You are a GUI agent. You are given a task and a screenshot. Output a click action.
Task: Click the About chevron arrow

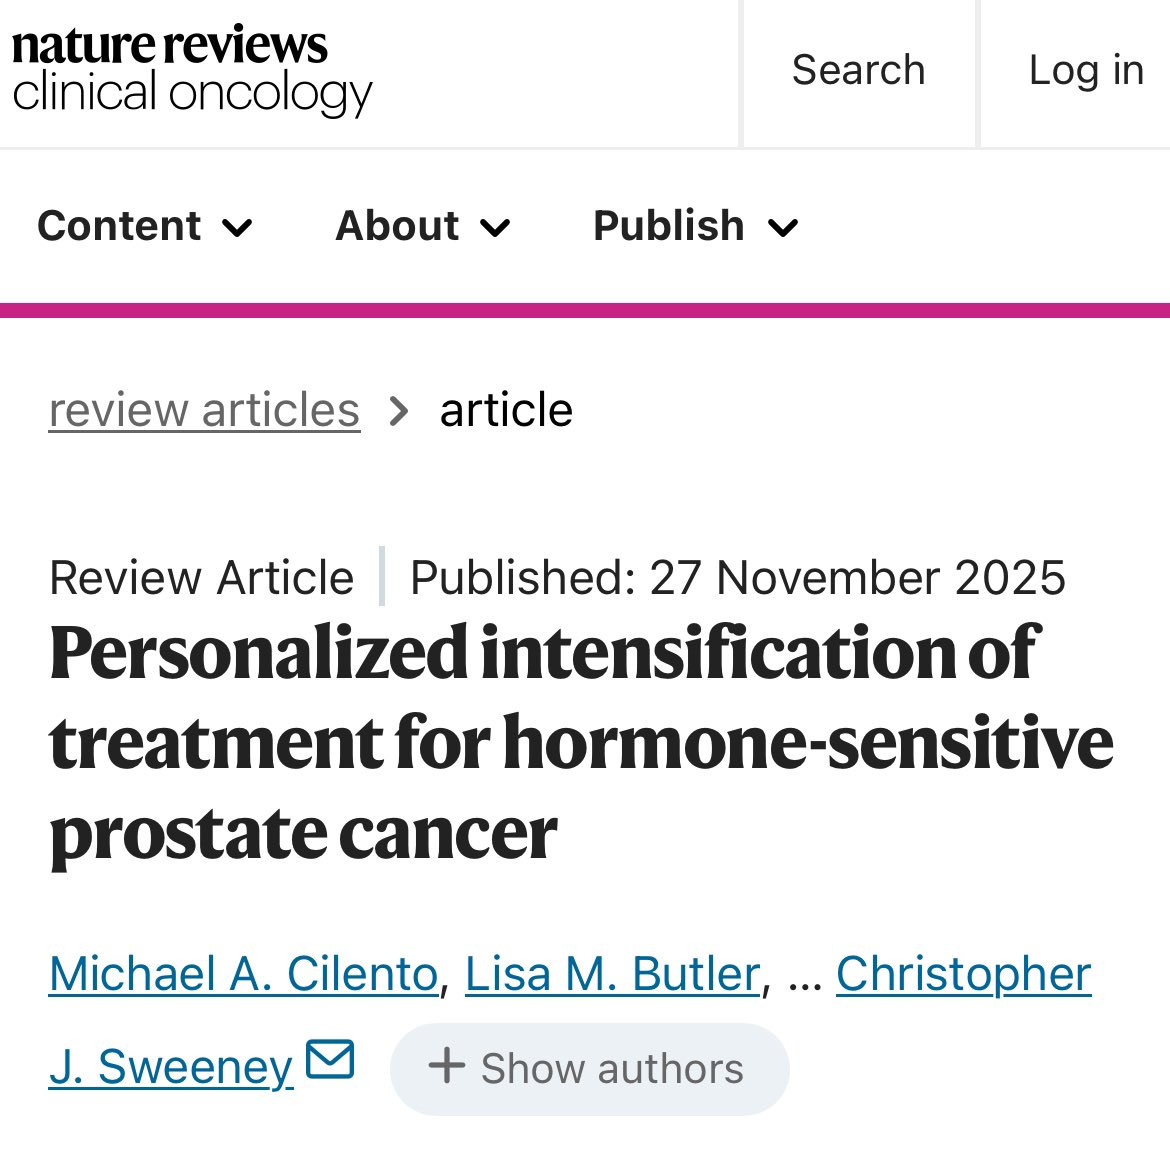(x=495, y=228)
